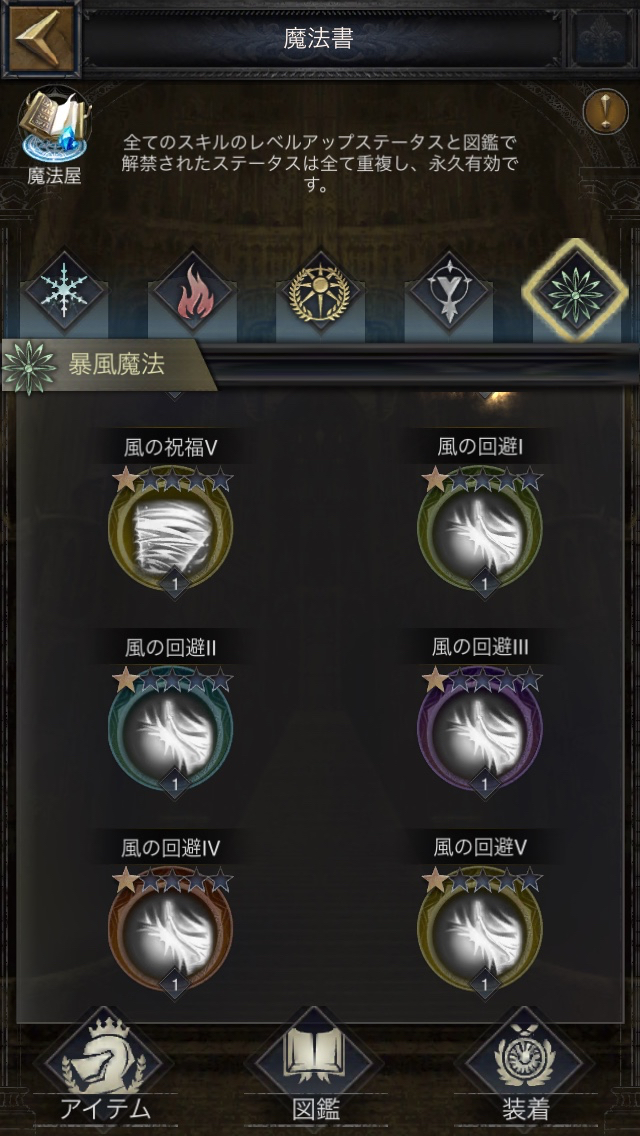Open the 図鑑 encyclopedia menu
Viewport: 640px width, 1136px height.
point(316,1069)
